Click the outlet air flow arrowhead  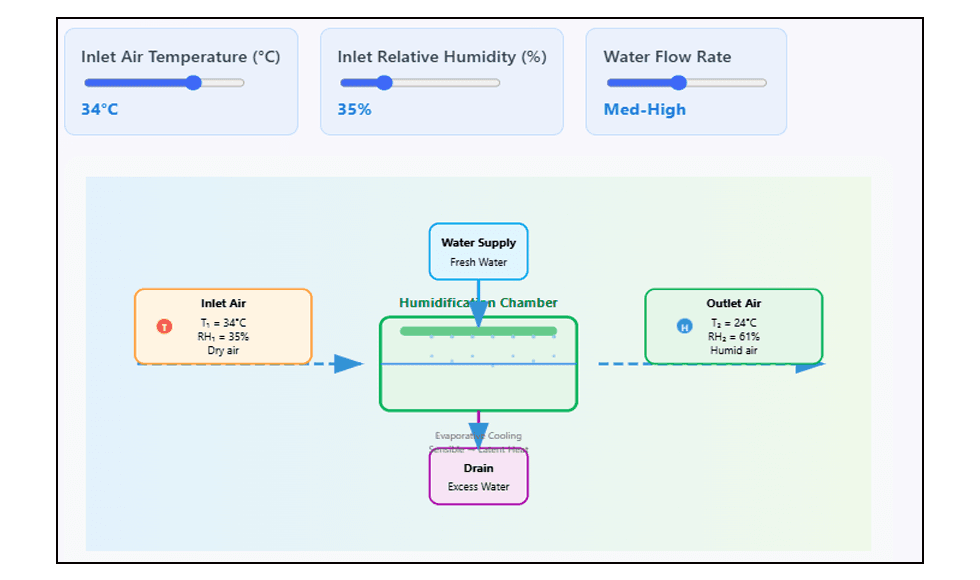(x=809, y=366)
